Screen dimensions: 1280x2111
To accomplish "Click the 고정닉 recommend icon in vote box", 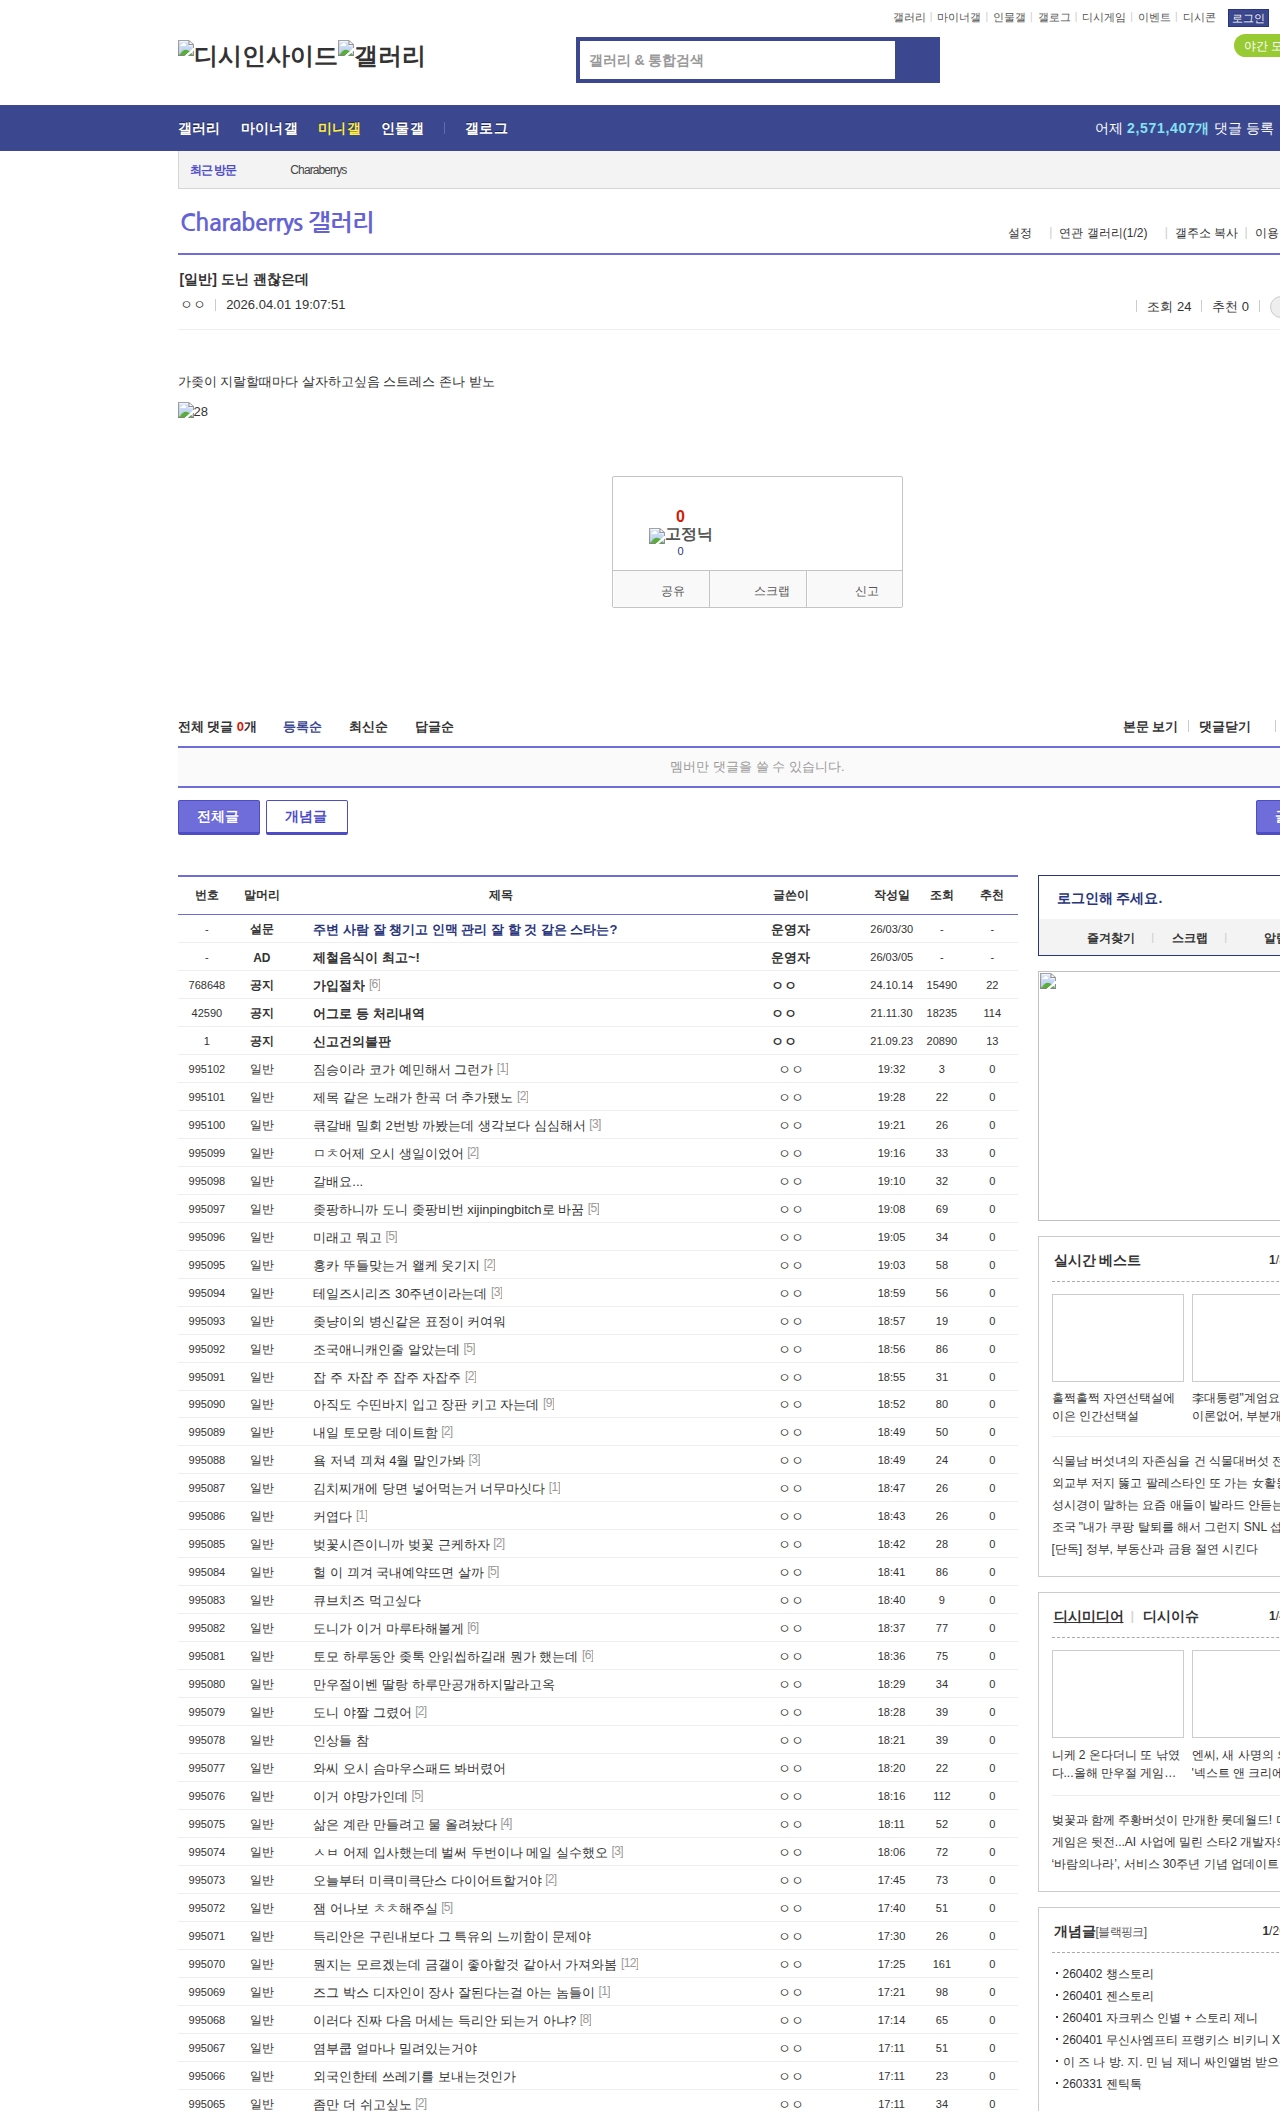I will click(x=680, y=535).
